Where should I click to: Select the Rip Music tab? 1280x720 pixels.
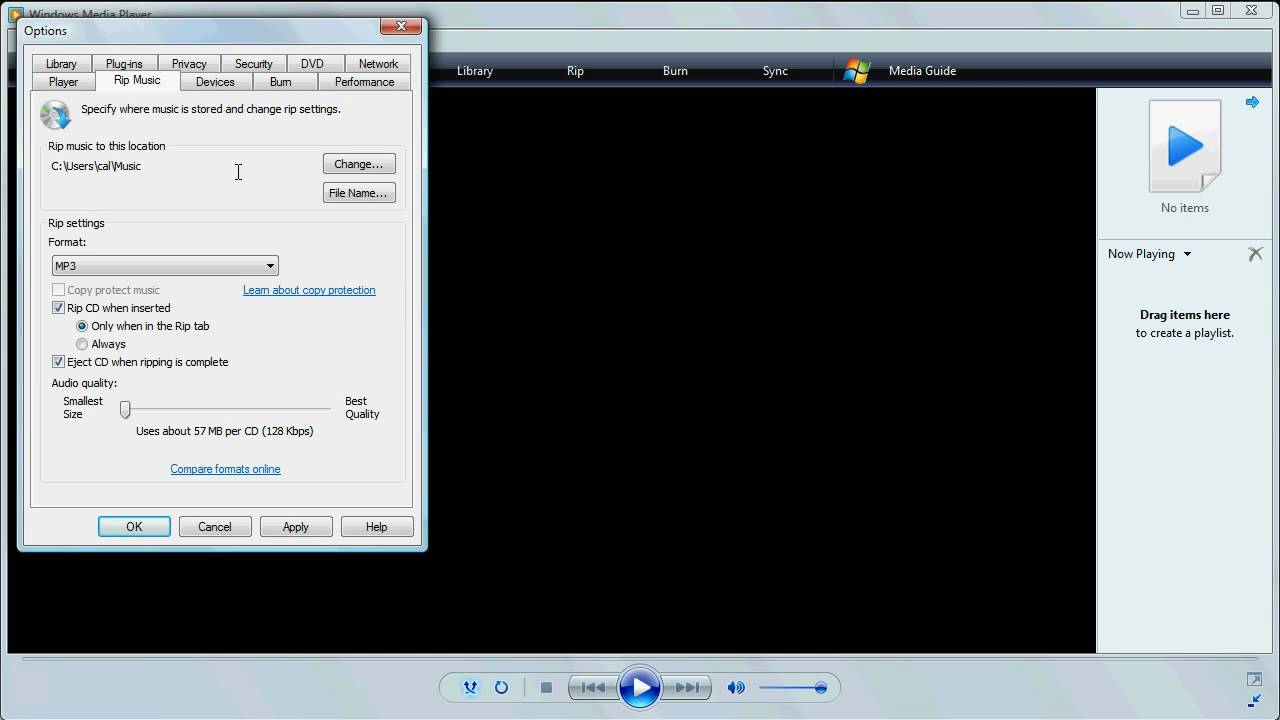coord(137,80)
